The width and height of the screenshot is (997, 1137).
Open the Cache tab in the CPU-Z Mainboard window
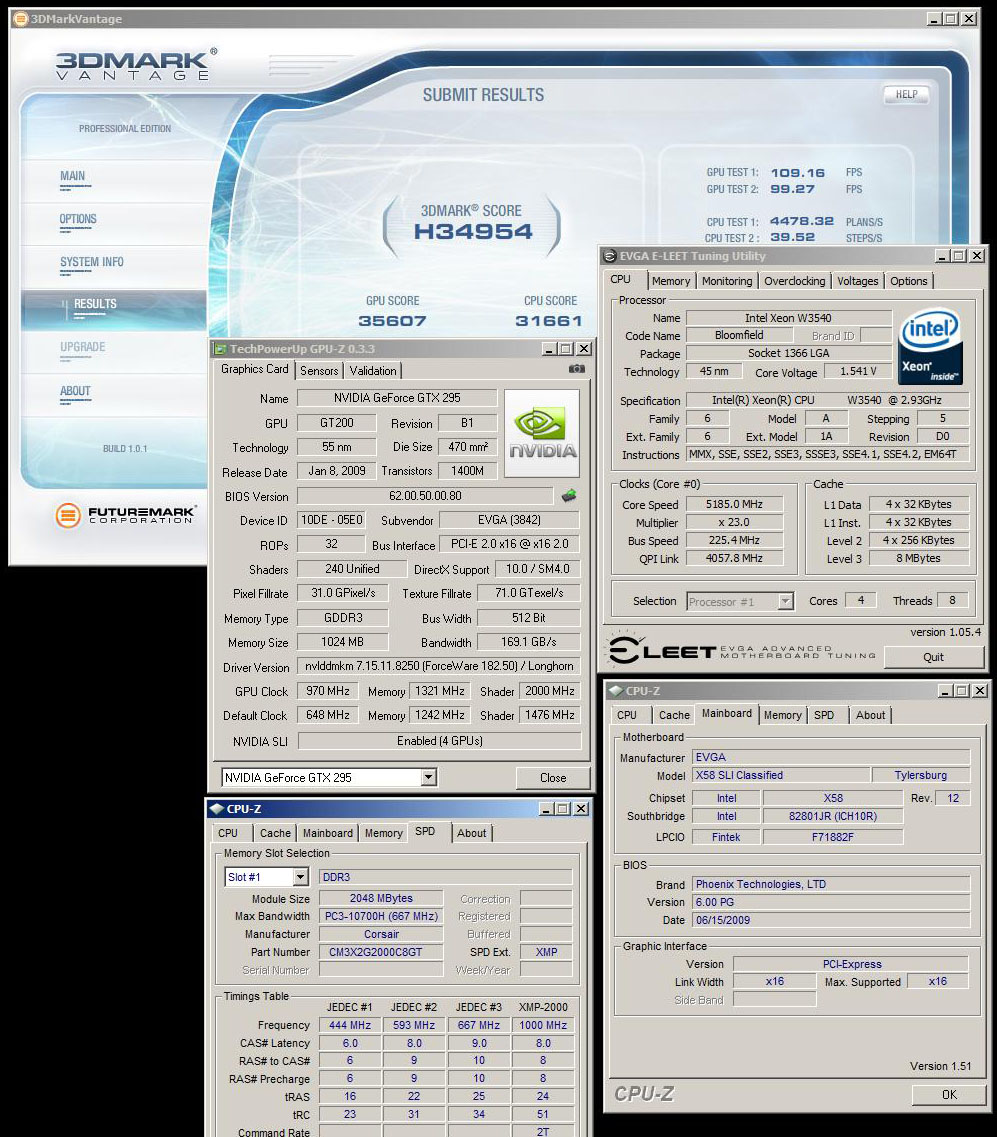point(674,715)
